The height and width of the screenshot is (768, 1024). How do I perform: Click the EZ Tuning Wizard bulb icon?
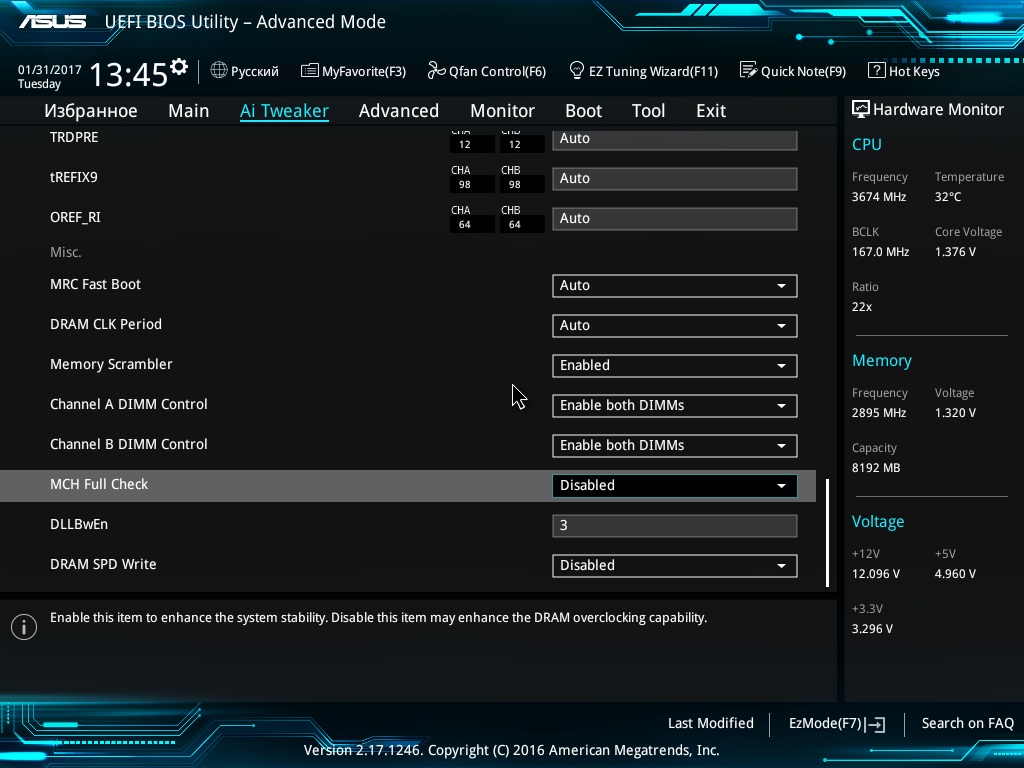point(577,70)
